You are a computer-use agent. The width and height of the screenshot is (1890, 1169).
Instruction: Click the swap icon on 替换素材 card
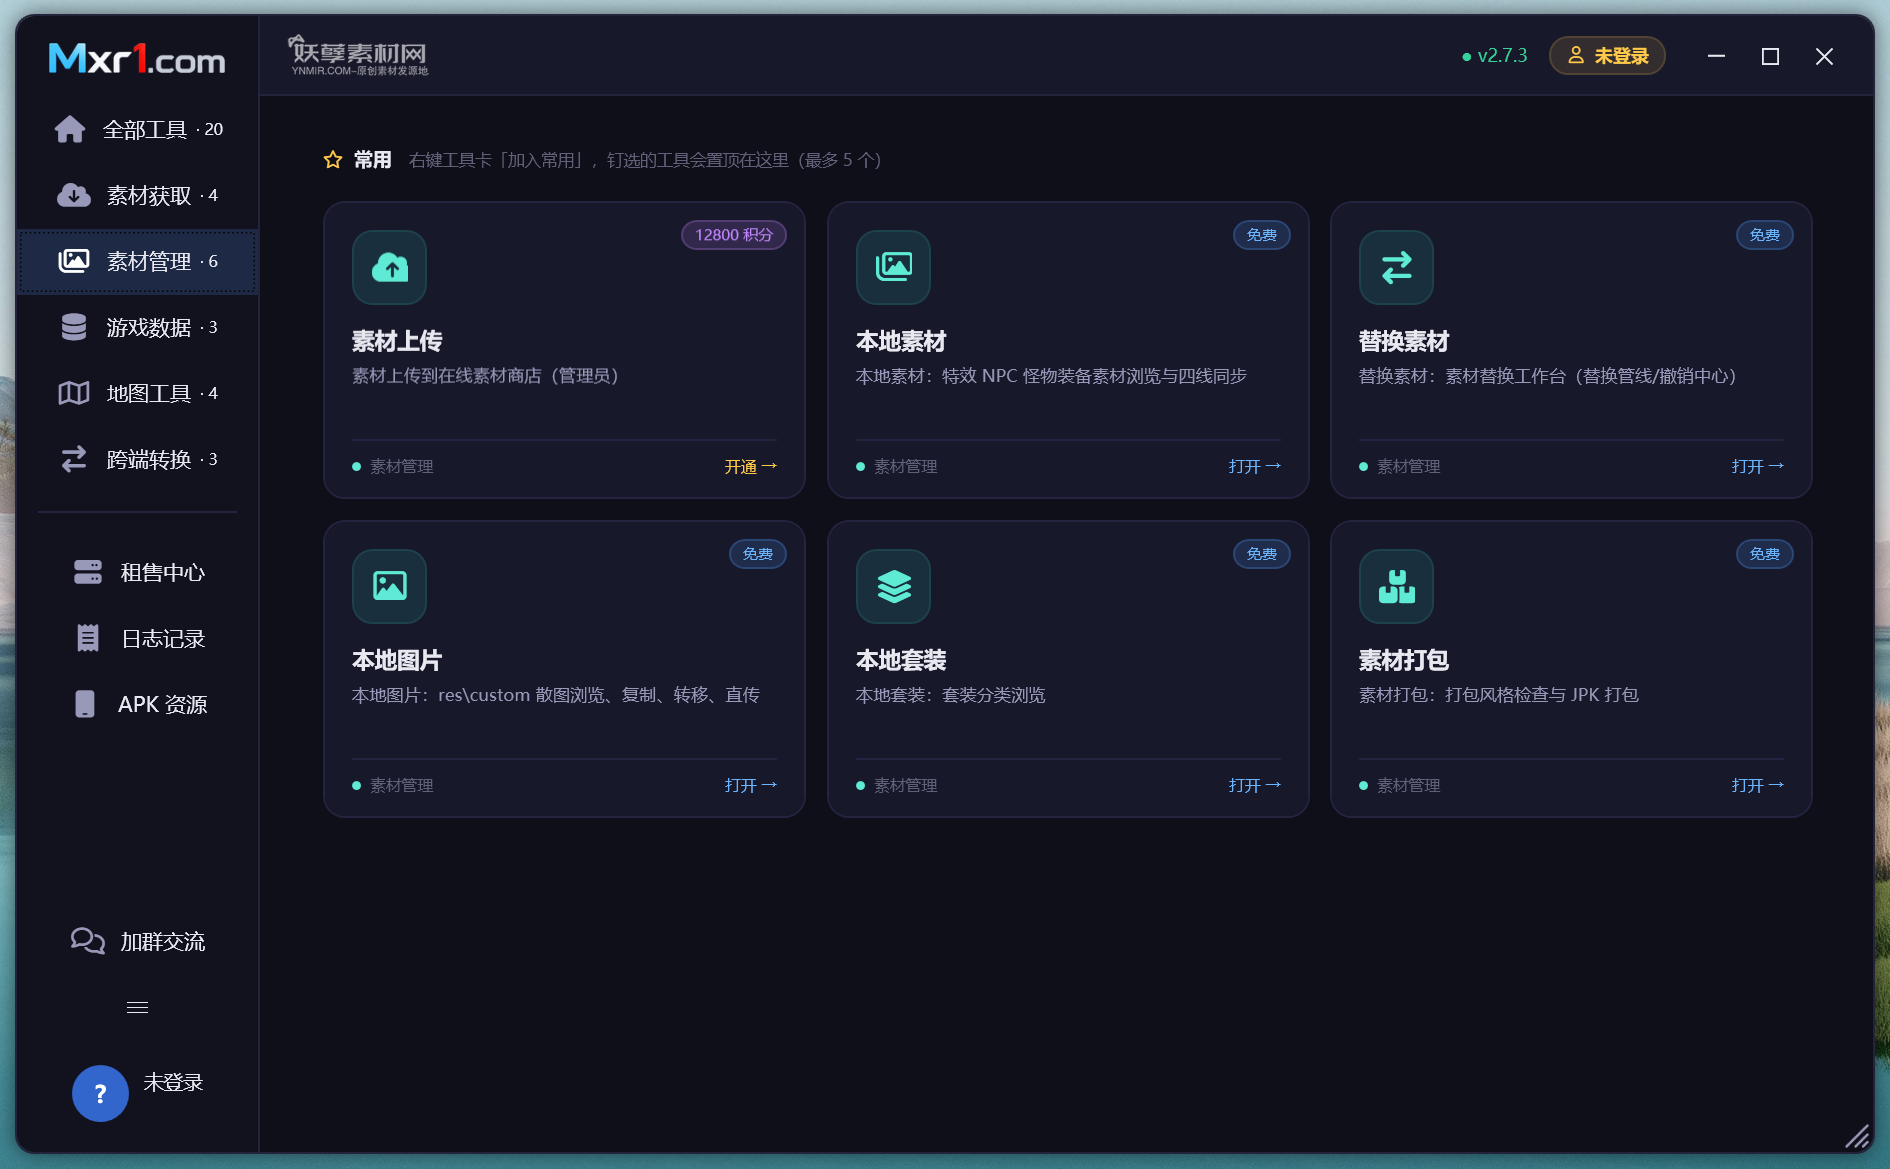click(1396, 267)
